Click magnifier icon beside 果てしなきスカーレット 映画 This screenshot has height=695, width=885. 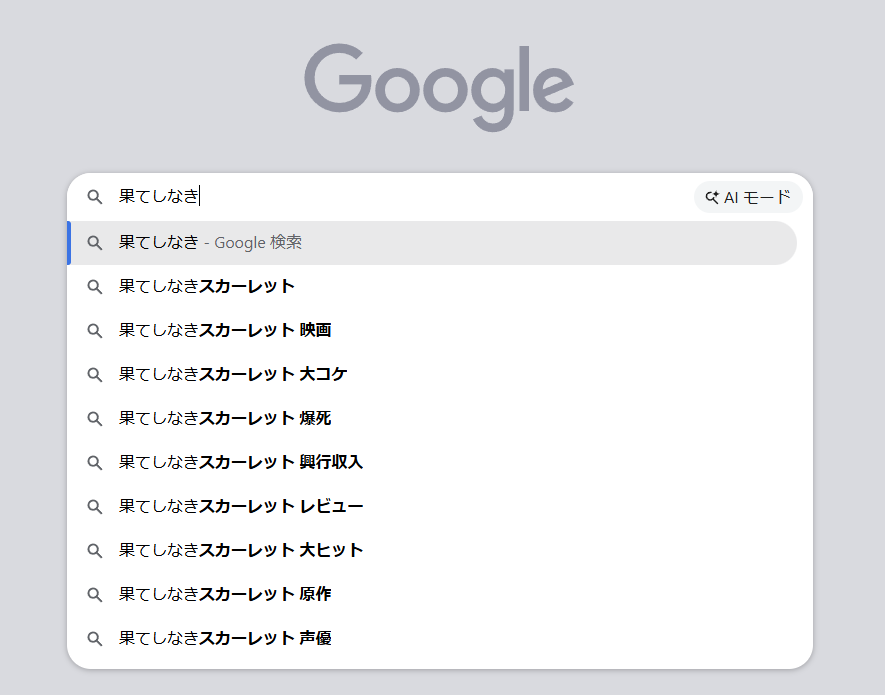[95, 330]
